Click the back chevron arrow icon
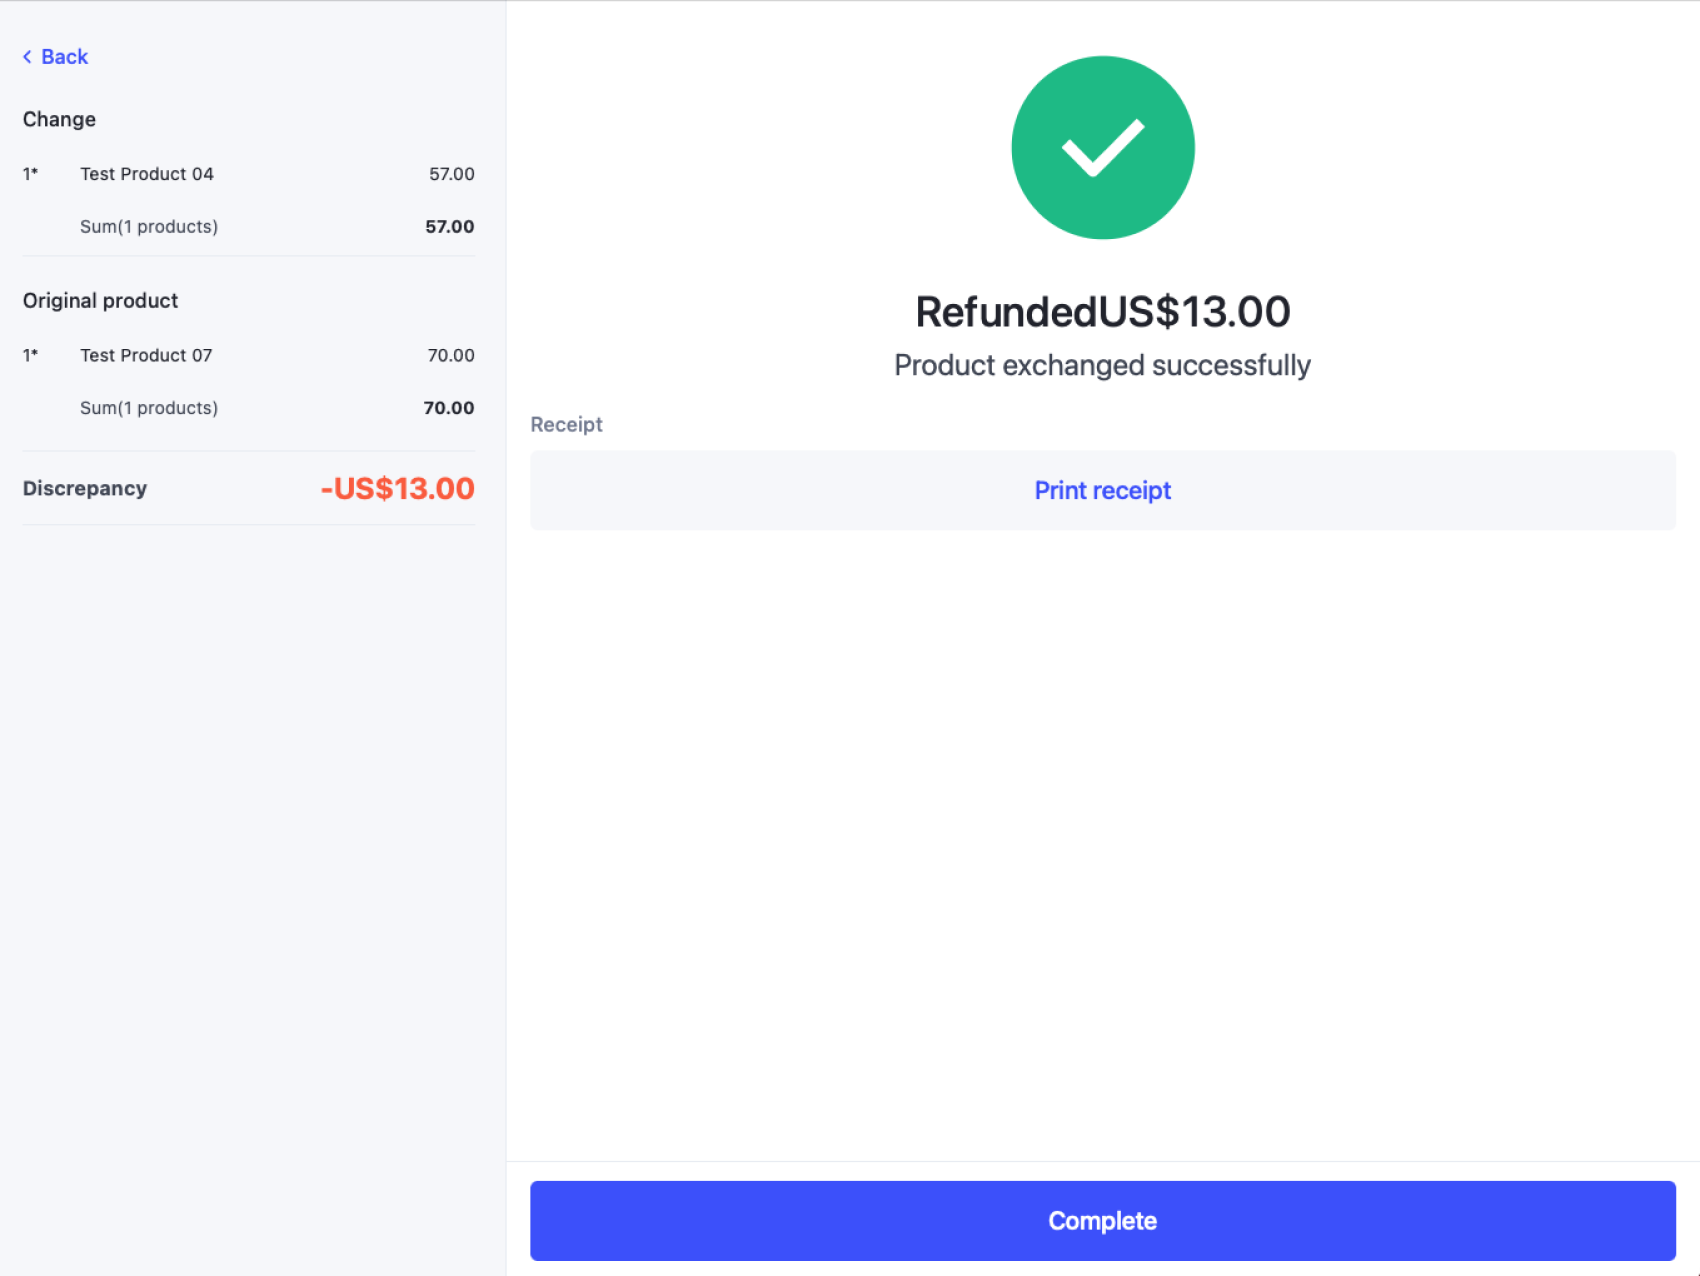The height and width of the screenshot is (1276, 1700). (27, 56)
